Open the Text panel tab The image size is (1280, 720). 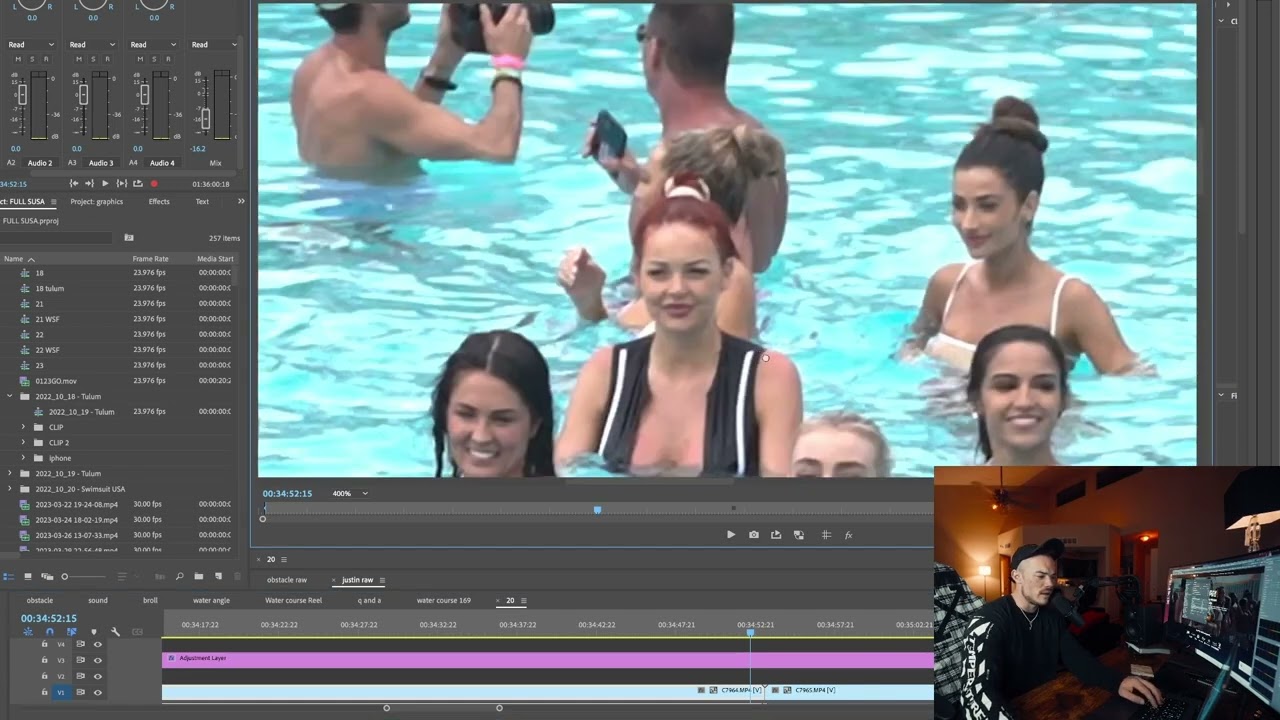point(202,202)
